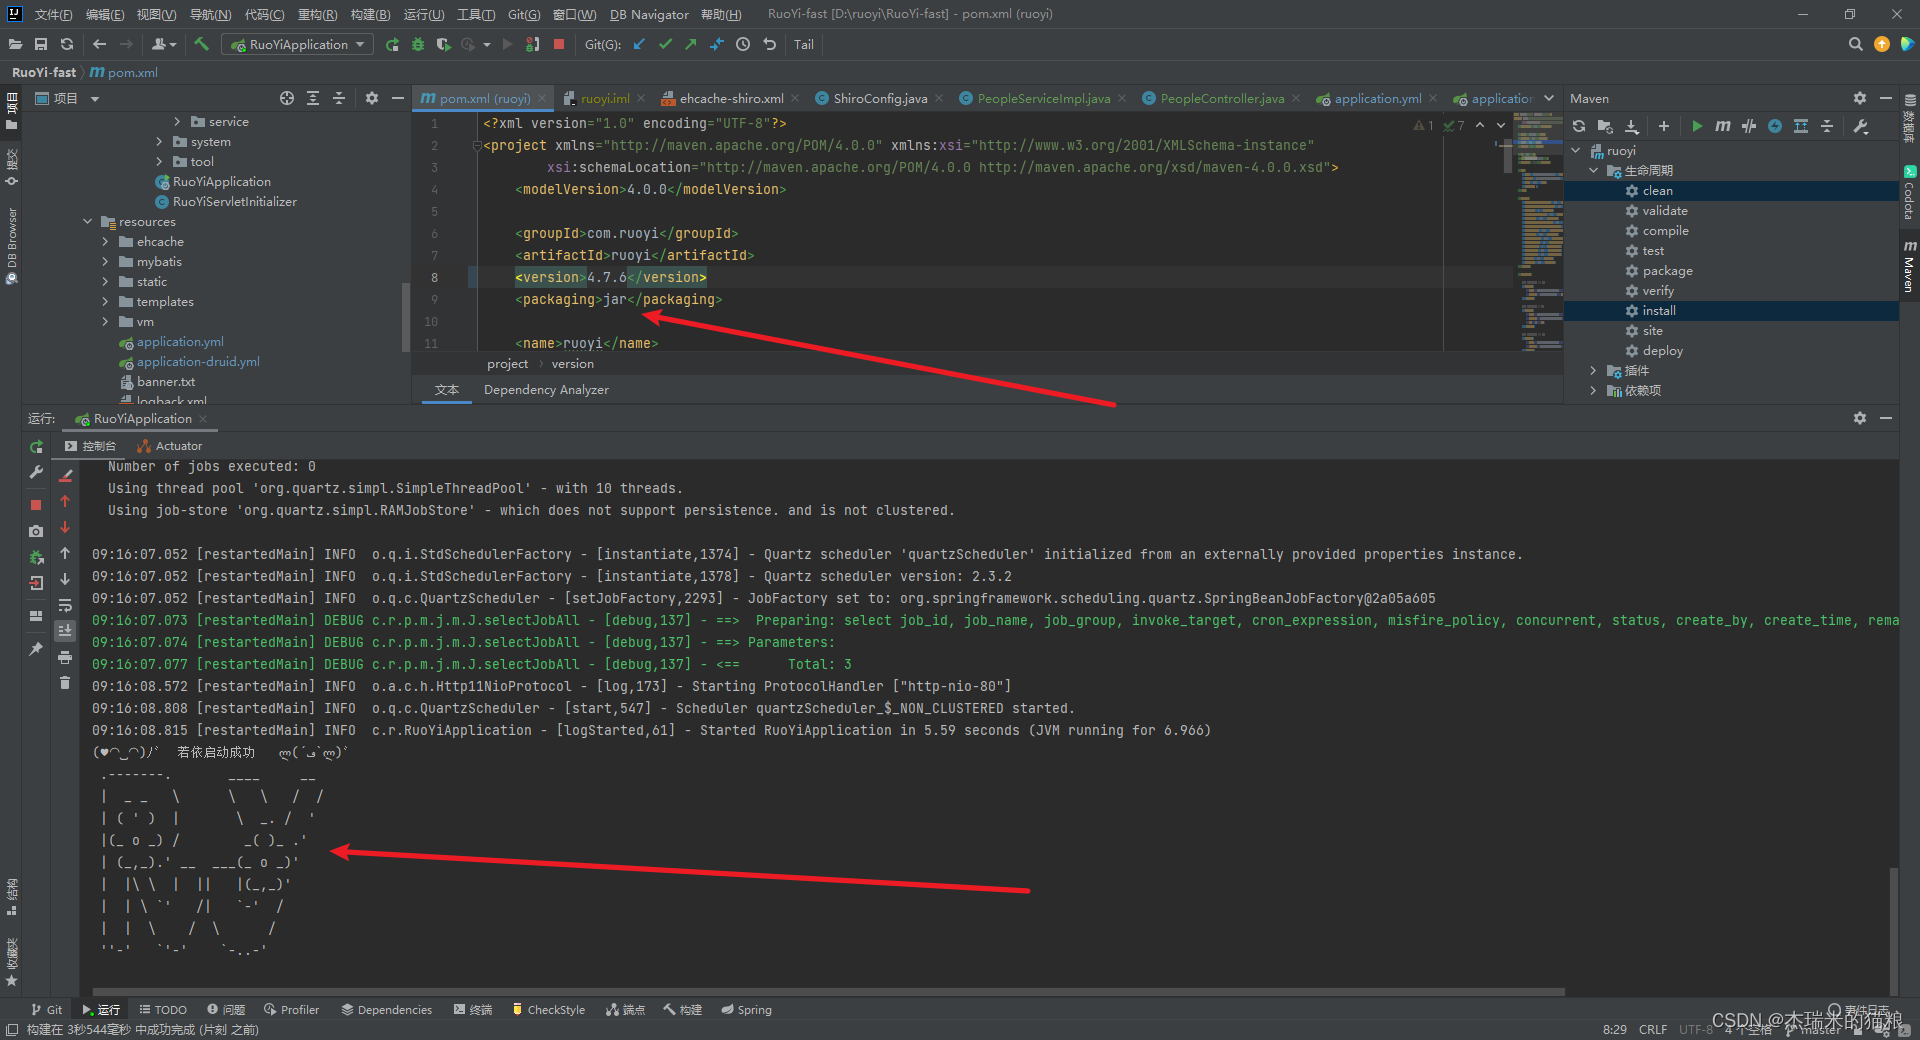1920x1040 pixels.
Task: Select the install lifecycle goal
Action: (x=1731, y=311)
